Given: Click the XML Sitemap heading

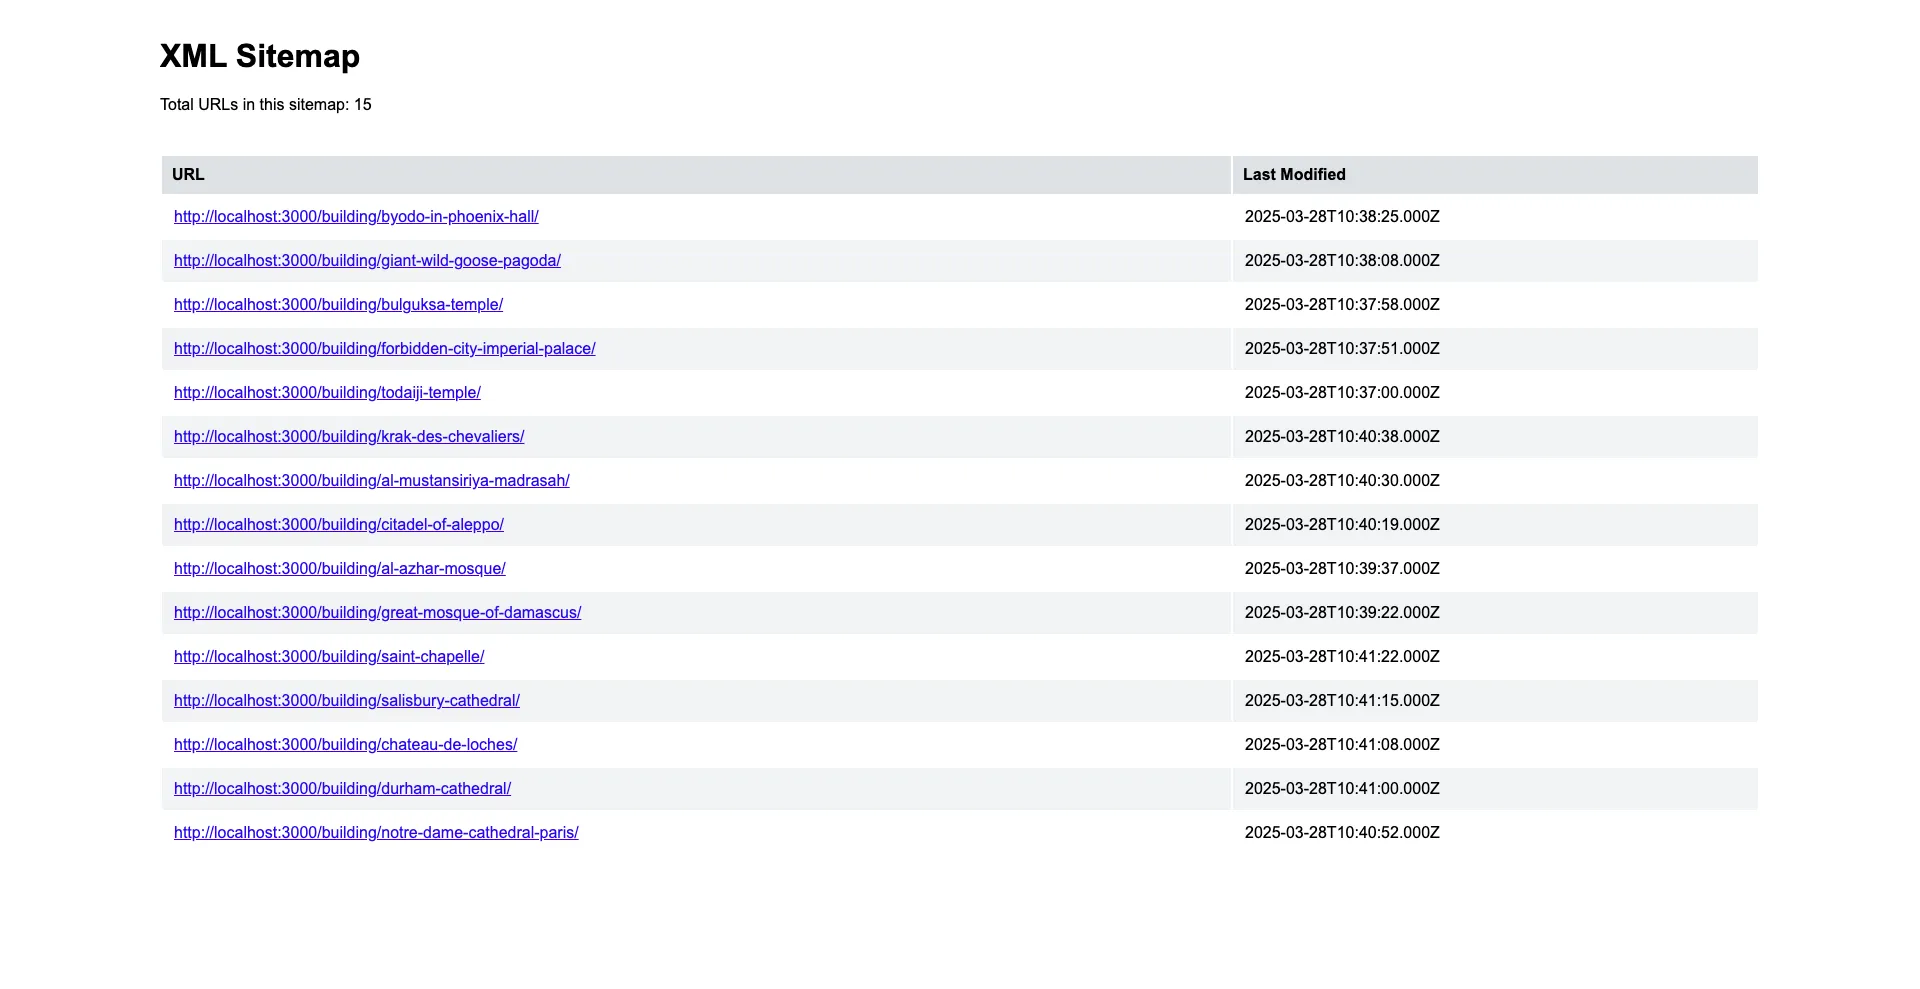Looking at the screenshot, I should 260,56.
